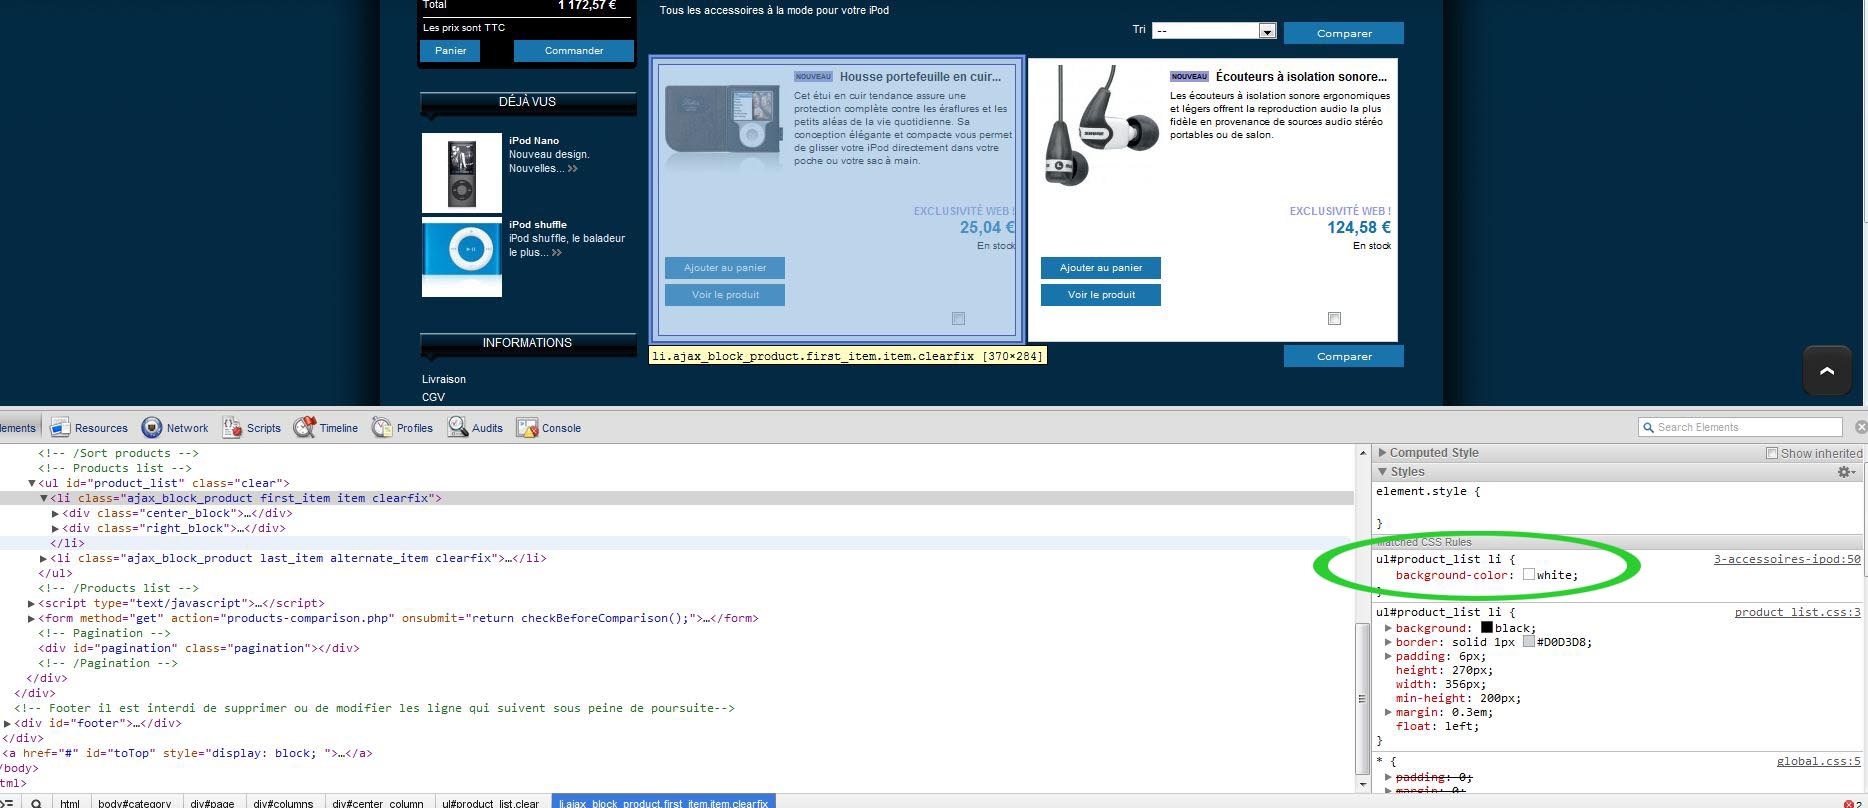Open the Network panel icon
This screenshot has width=1868, height=808.
(x=152, y=428)
